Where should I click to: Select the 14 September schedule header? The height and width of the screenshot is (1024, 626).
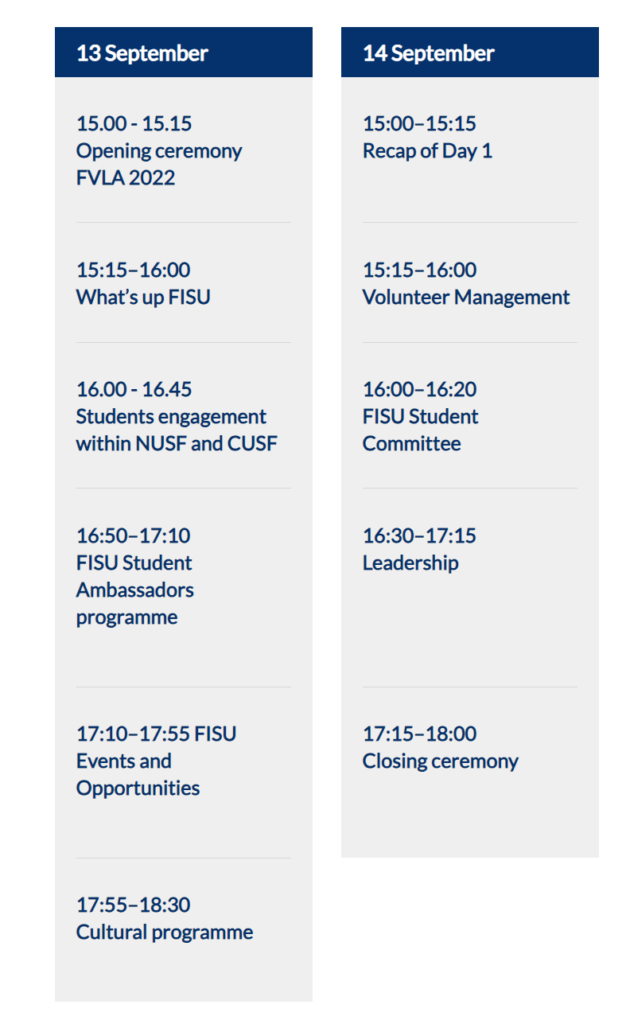coord(428,54)
